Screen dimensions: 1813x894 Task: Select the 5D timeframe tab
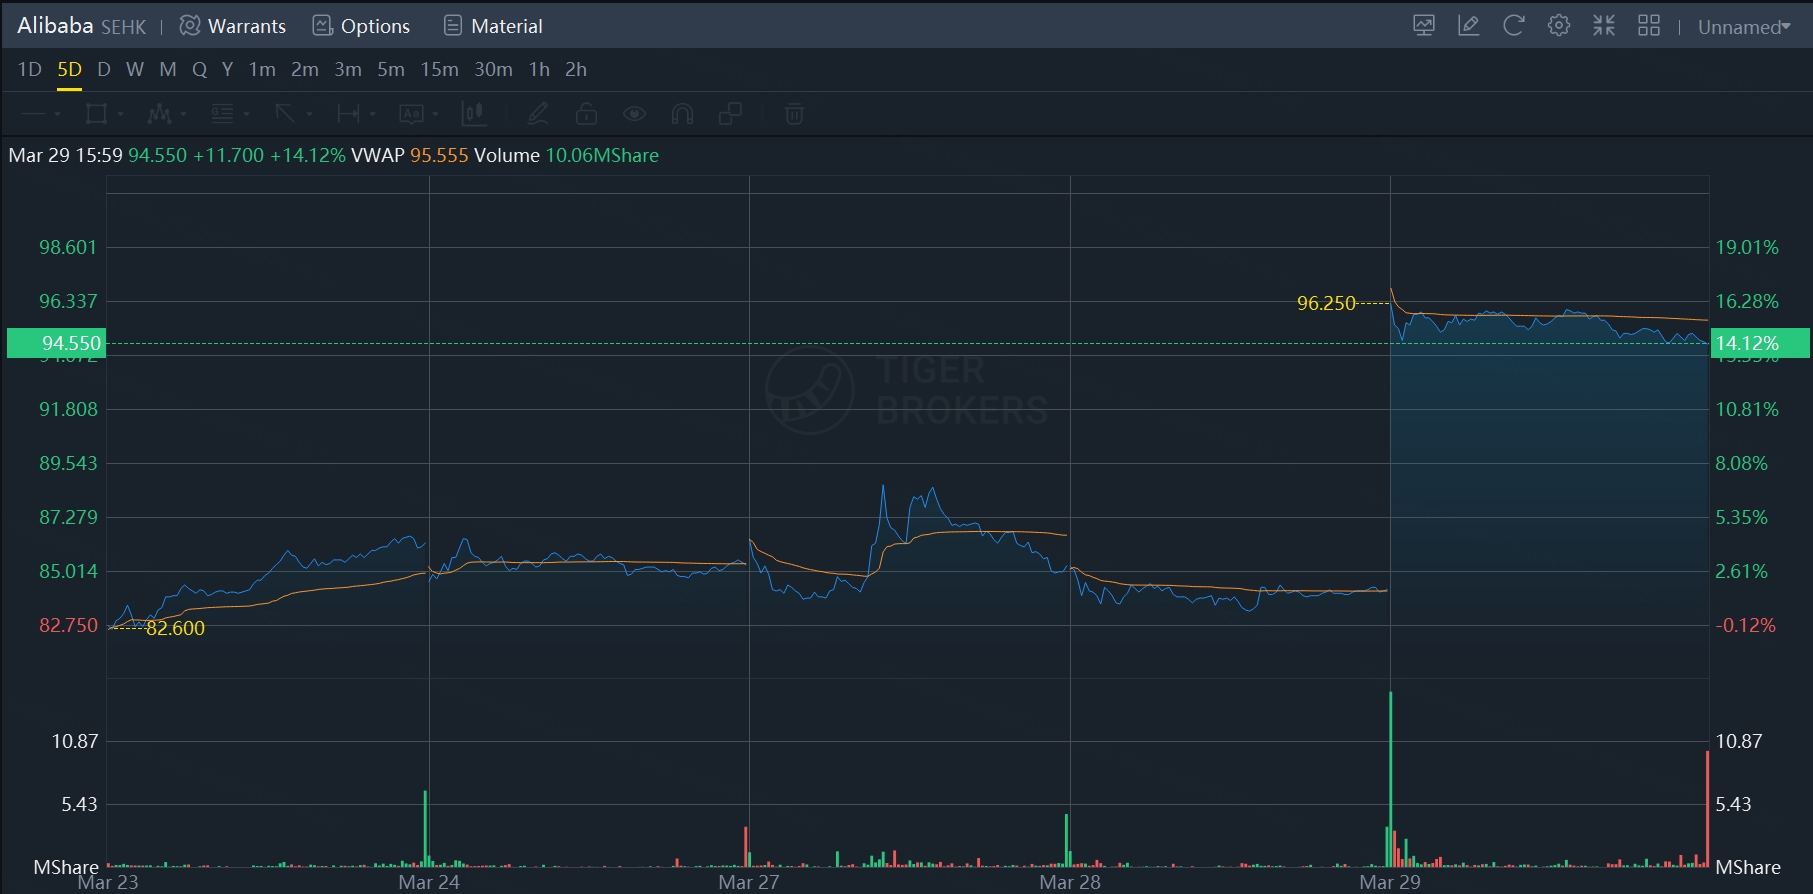(x=69, y=69)
